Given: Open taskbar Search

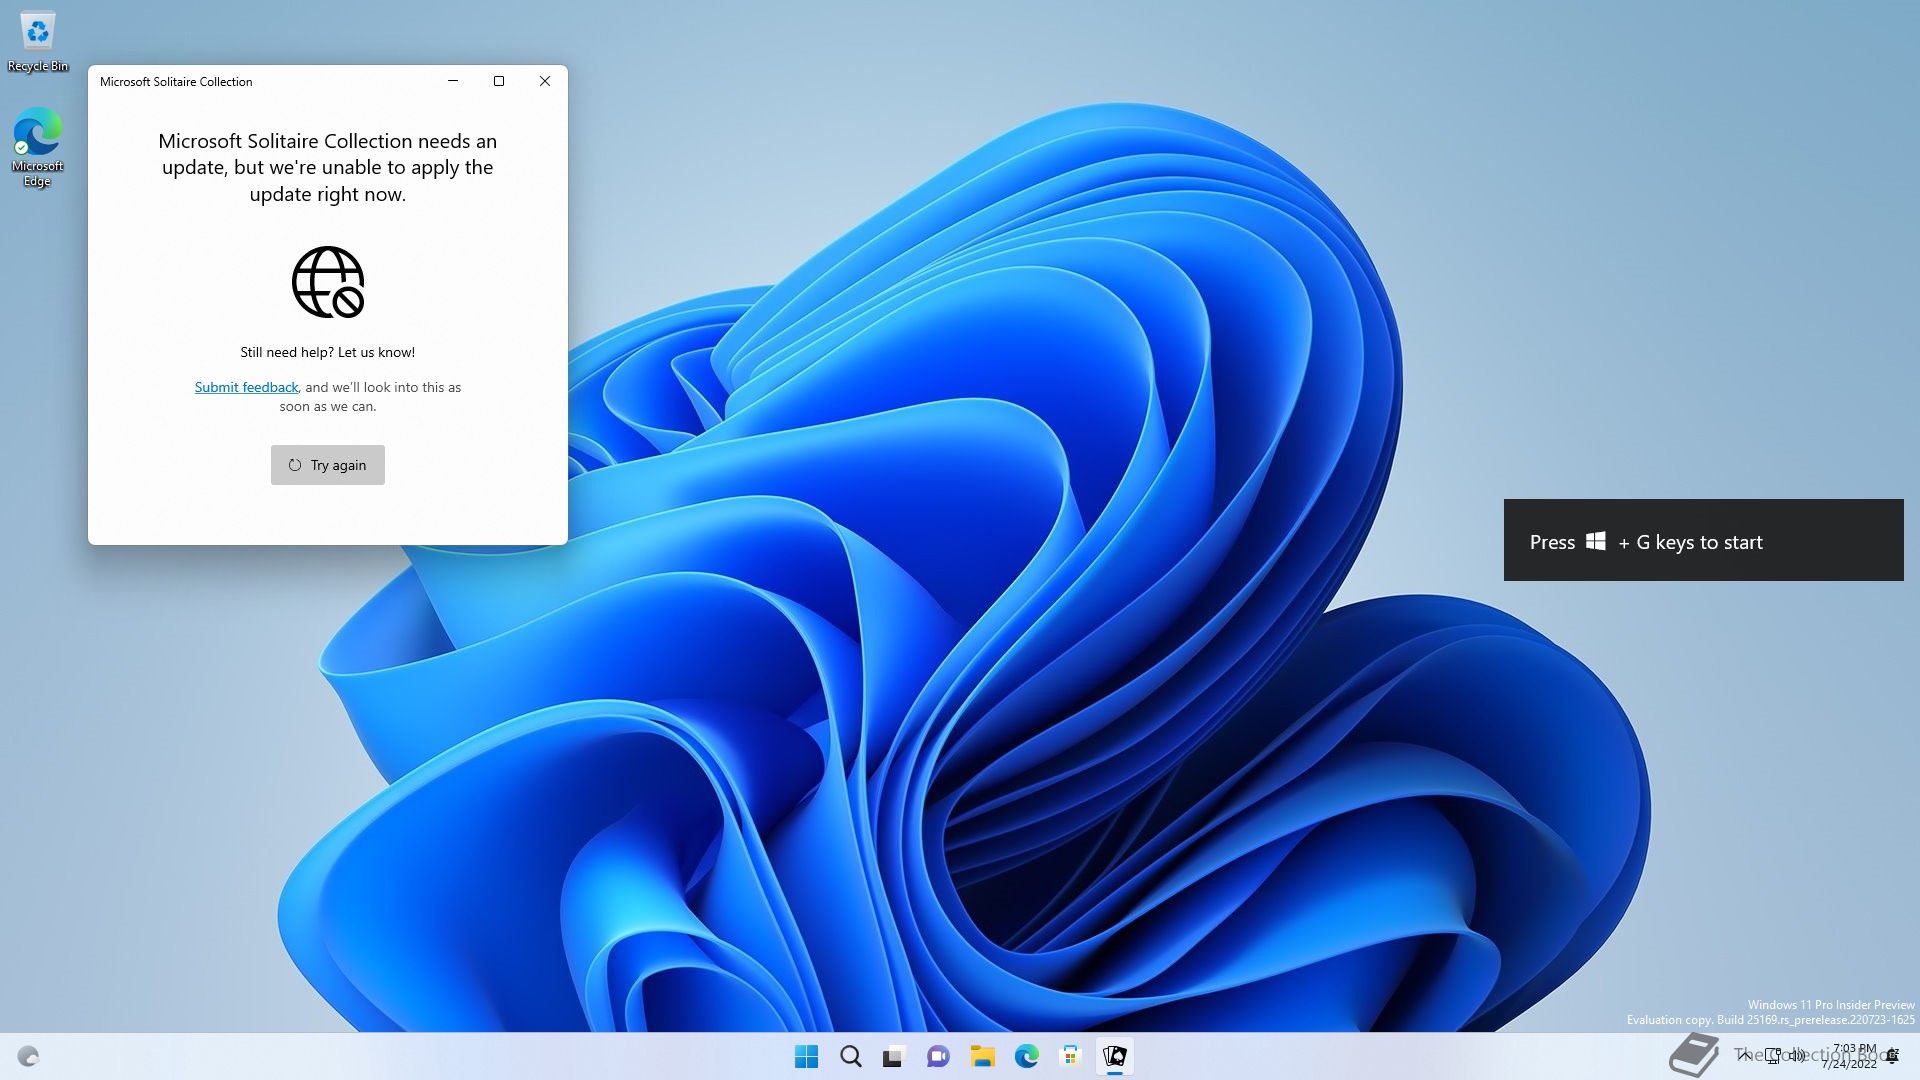Looking at the screenshot, I should pos(850,1056).
